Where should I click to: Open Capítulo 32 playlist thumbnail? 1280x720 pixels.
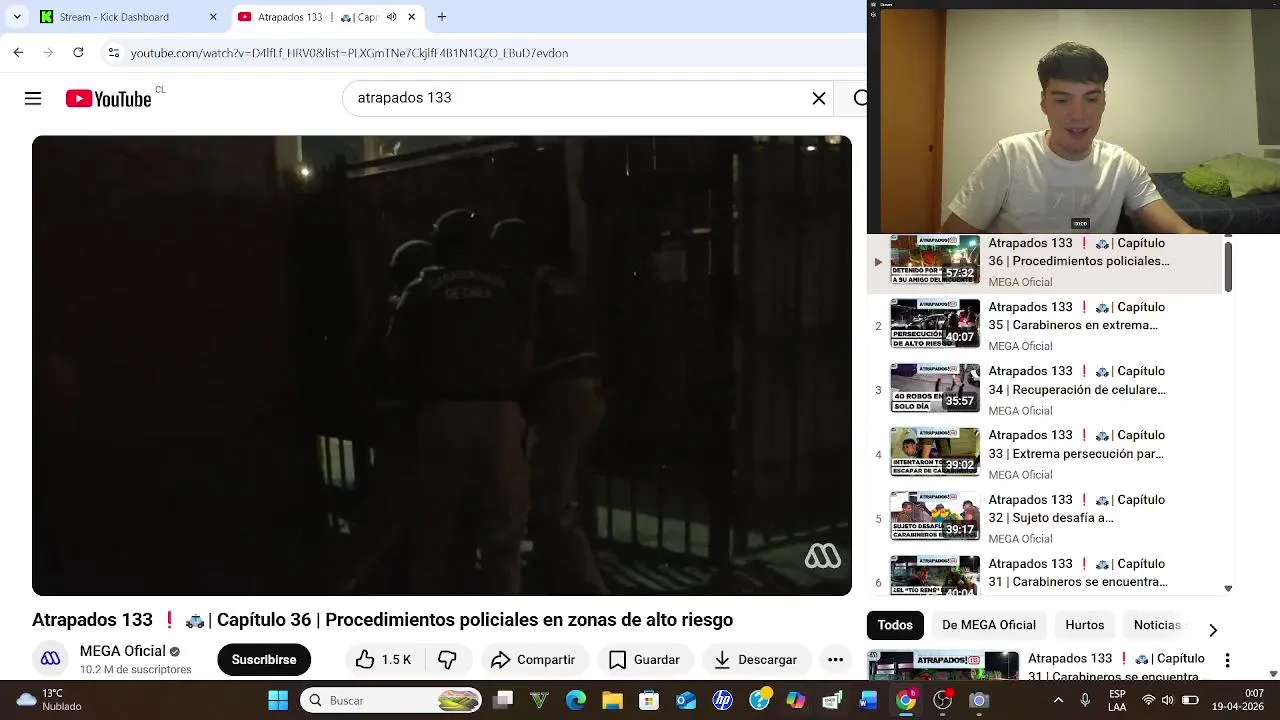tap(935, 515)
